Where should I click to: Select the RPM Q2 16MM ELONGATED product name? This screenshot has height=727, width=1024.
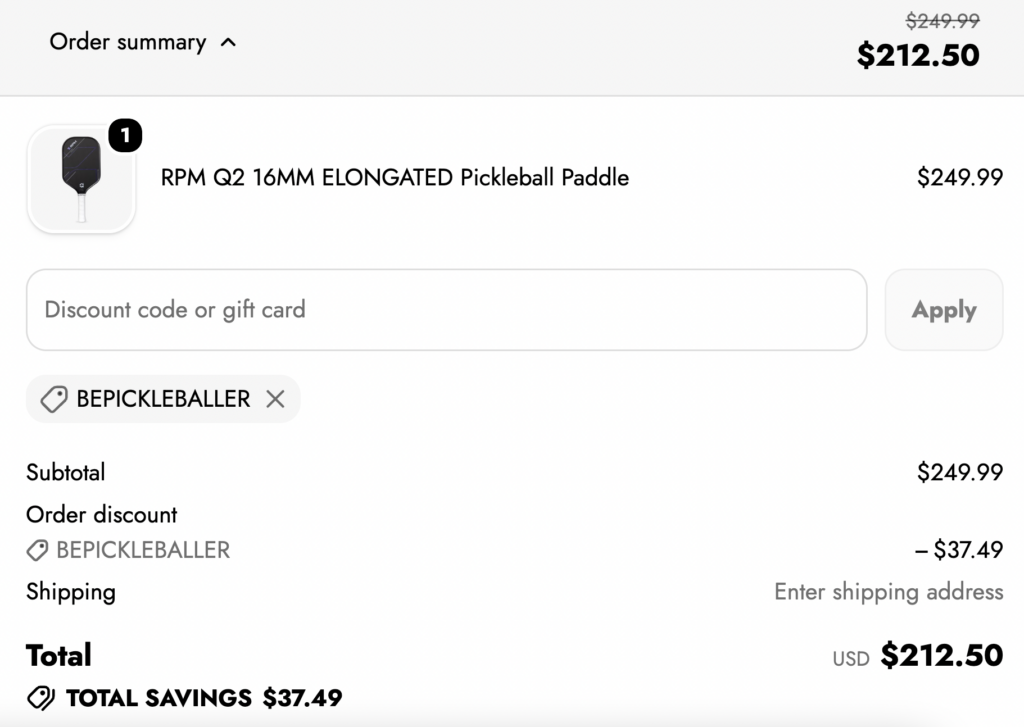(394, 178)
